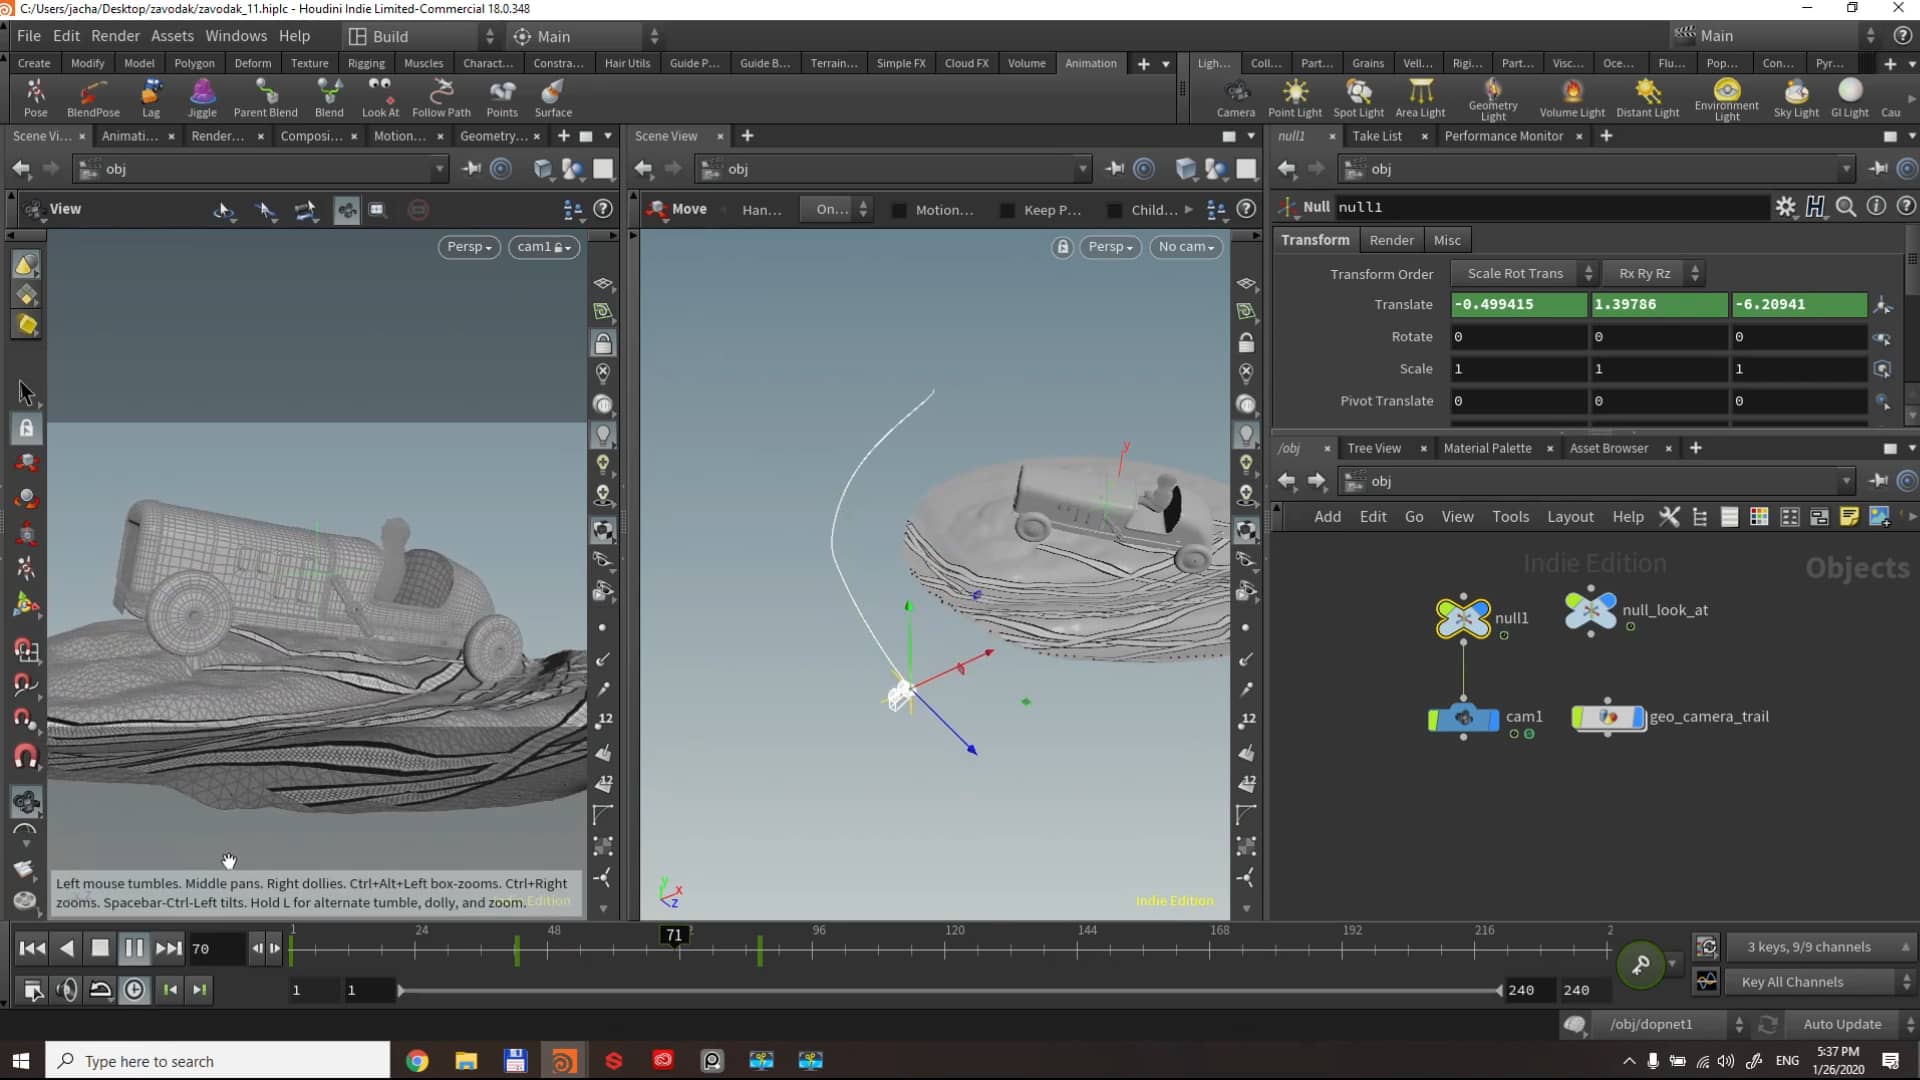Add an Environment Light
The image size is (1920, 1080).
pyautogui.click(x=1726, y=97)
